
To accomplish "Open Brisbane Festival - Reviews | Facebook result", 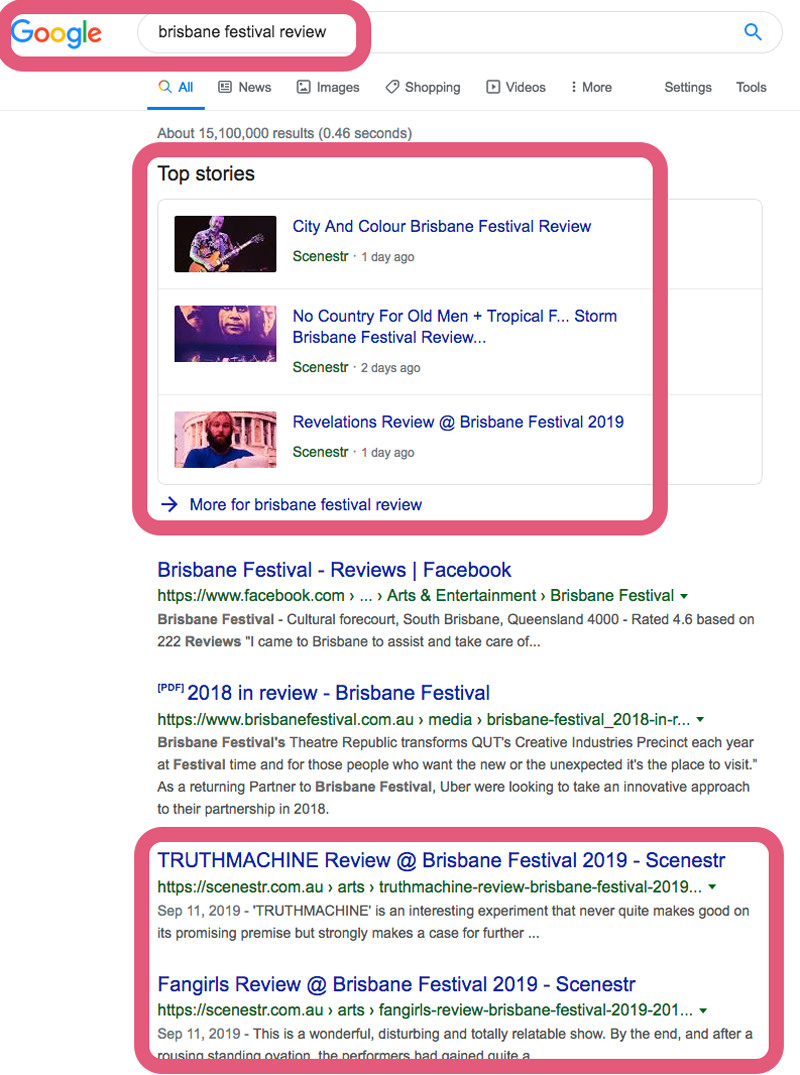I will click(334, 570).
